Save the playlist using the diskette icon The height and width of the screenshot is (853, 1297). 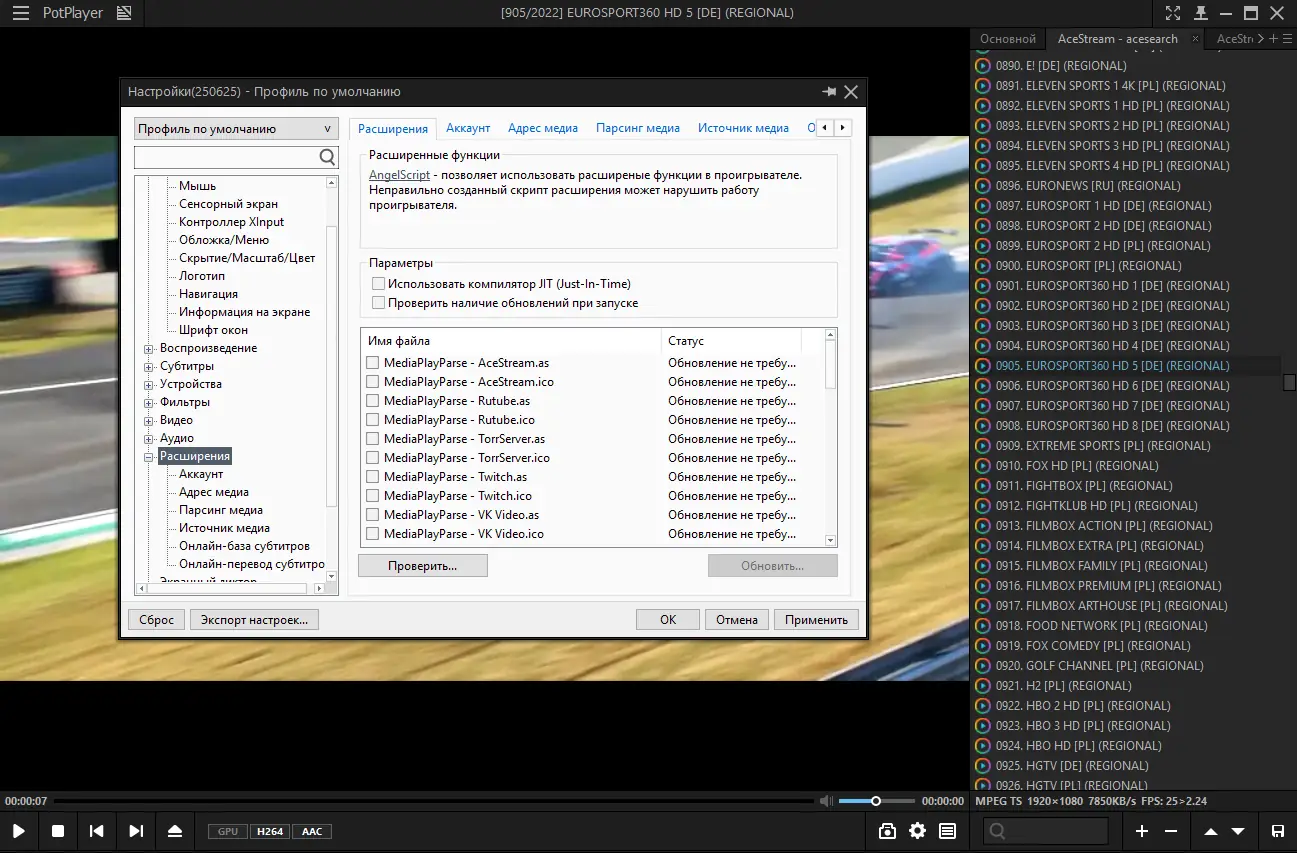click(x=1278, y=830)
